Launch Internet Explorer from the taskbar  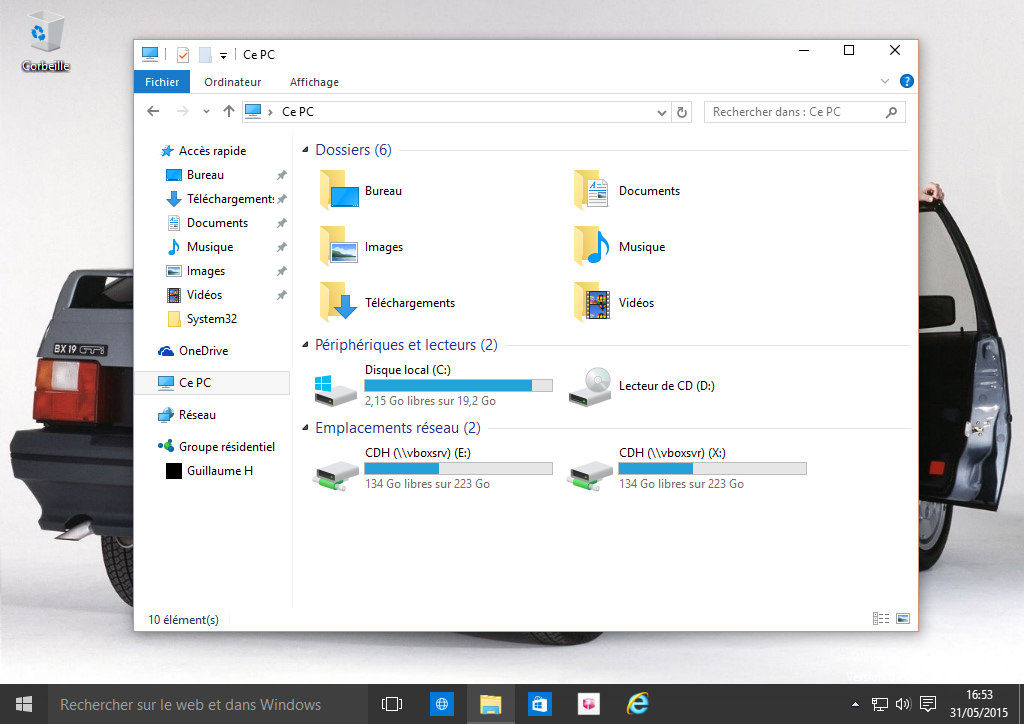point(637,704)
